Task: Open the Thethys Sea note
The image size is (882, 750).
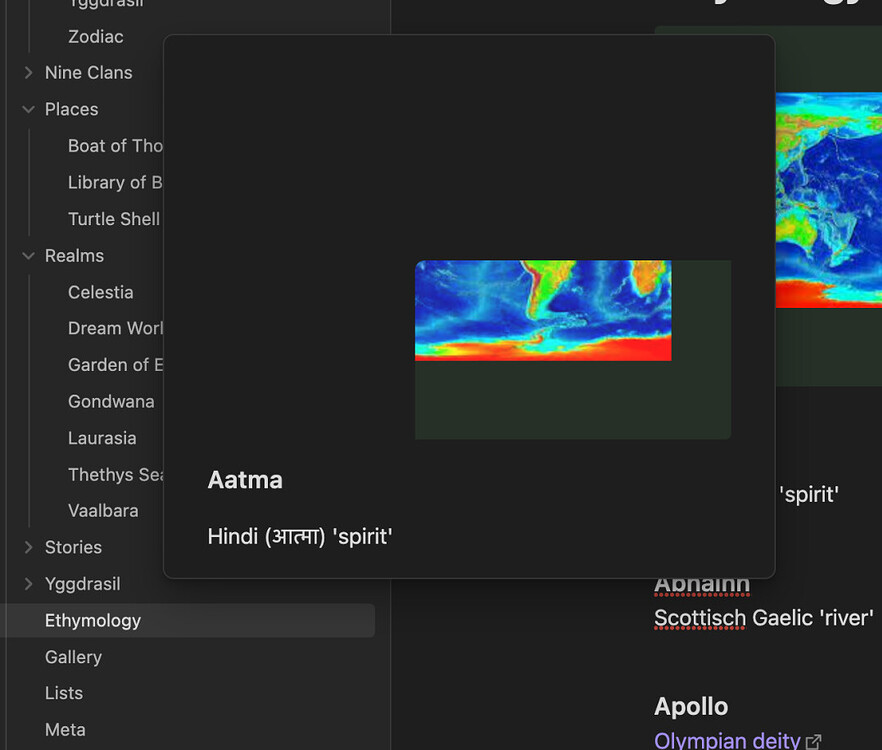Action: click(x=115, y=474)
